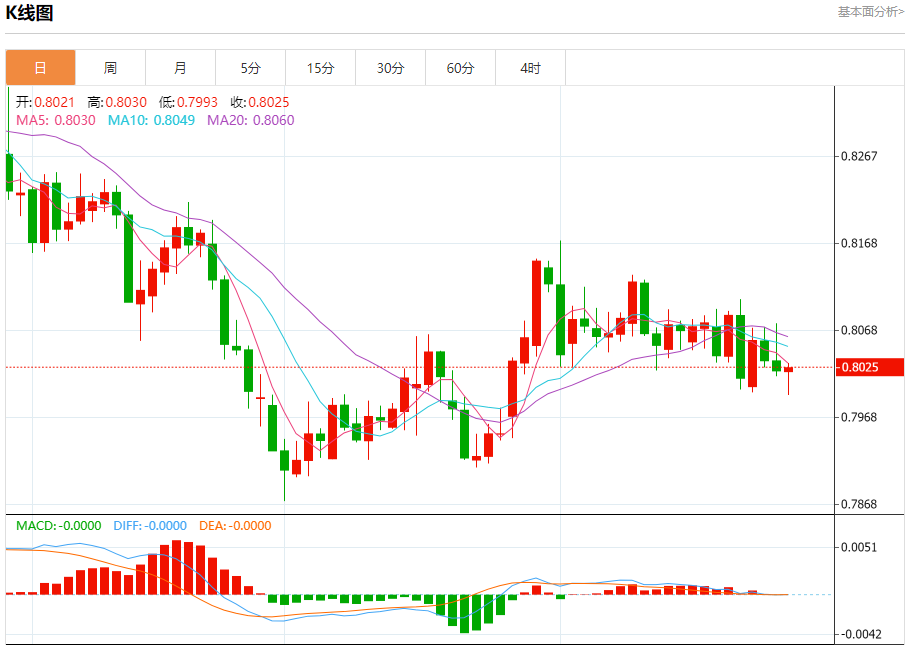Image resolution: width=911 pixels, height=645 pixels.
Task: Click the DEA: -0.0000 label
Action: pyautogui.click(x=235, y=526)
